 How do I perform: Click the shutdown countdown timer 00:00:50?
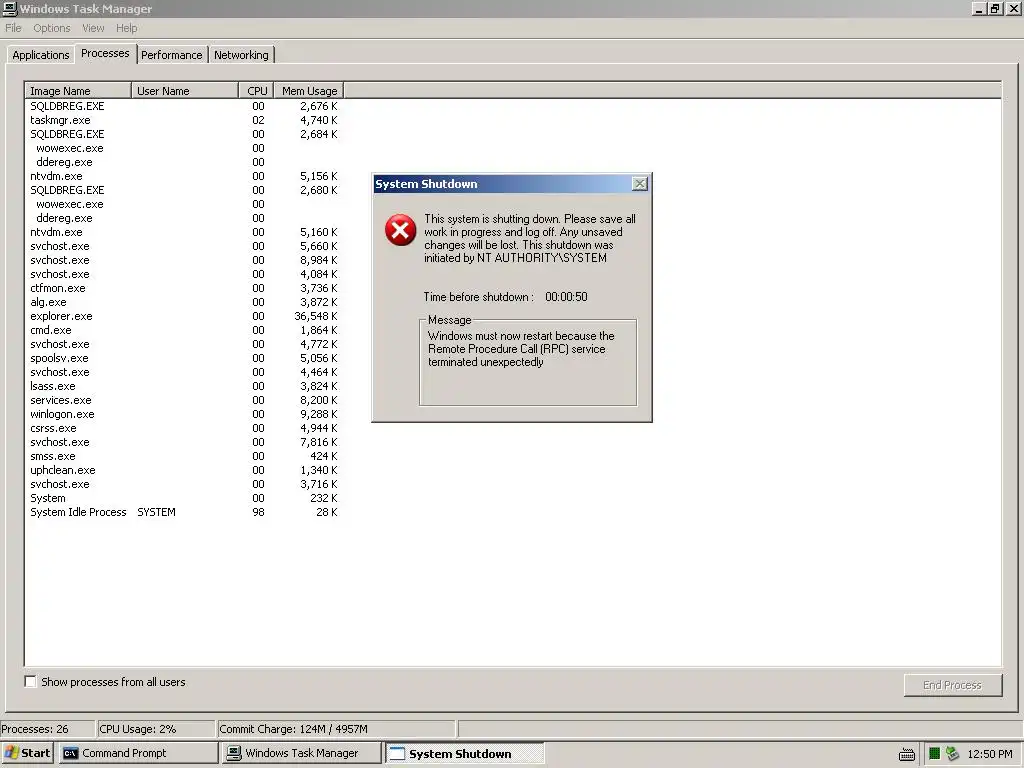click(x=566, y=296)
